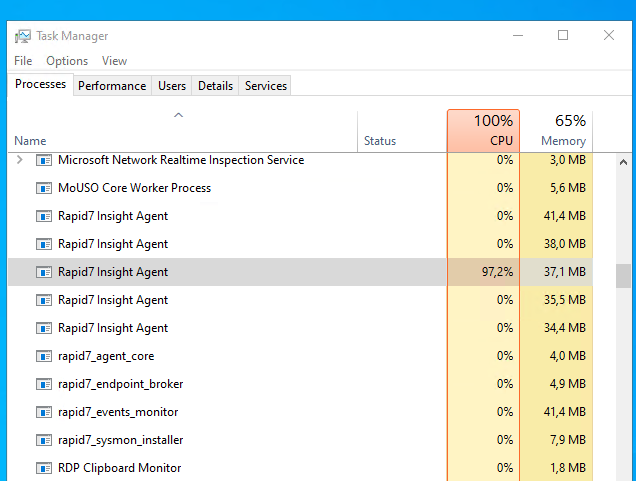The width and height of the screenshot is (636, 481).
Task: Switch to the Details tab
Action: click(x=215, y=86)
